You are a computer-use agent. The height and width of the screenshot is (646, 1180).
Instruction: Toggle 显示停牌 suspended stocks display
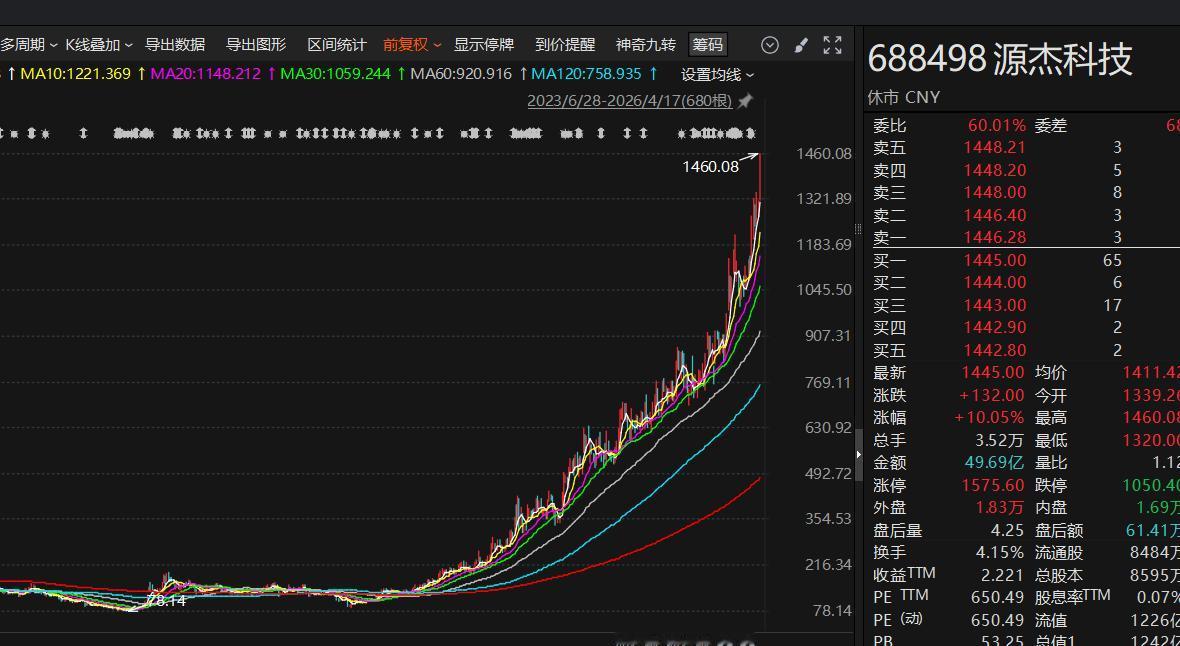tap(483, 44)
